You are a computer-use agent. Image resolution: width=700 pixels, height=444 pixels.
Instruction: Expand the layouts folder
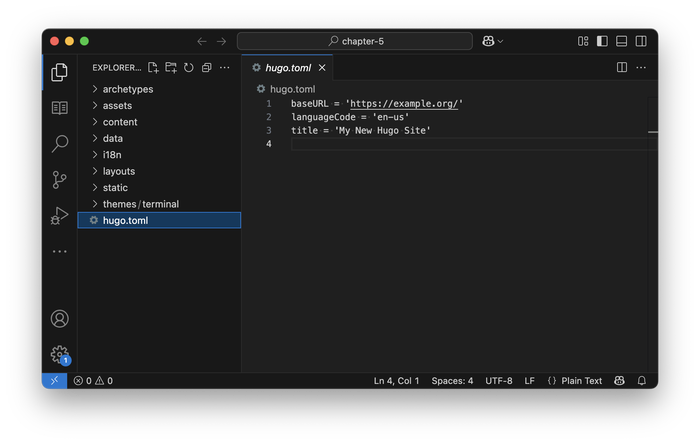tap(159, 171)
